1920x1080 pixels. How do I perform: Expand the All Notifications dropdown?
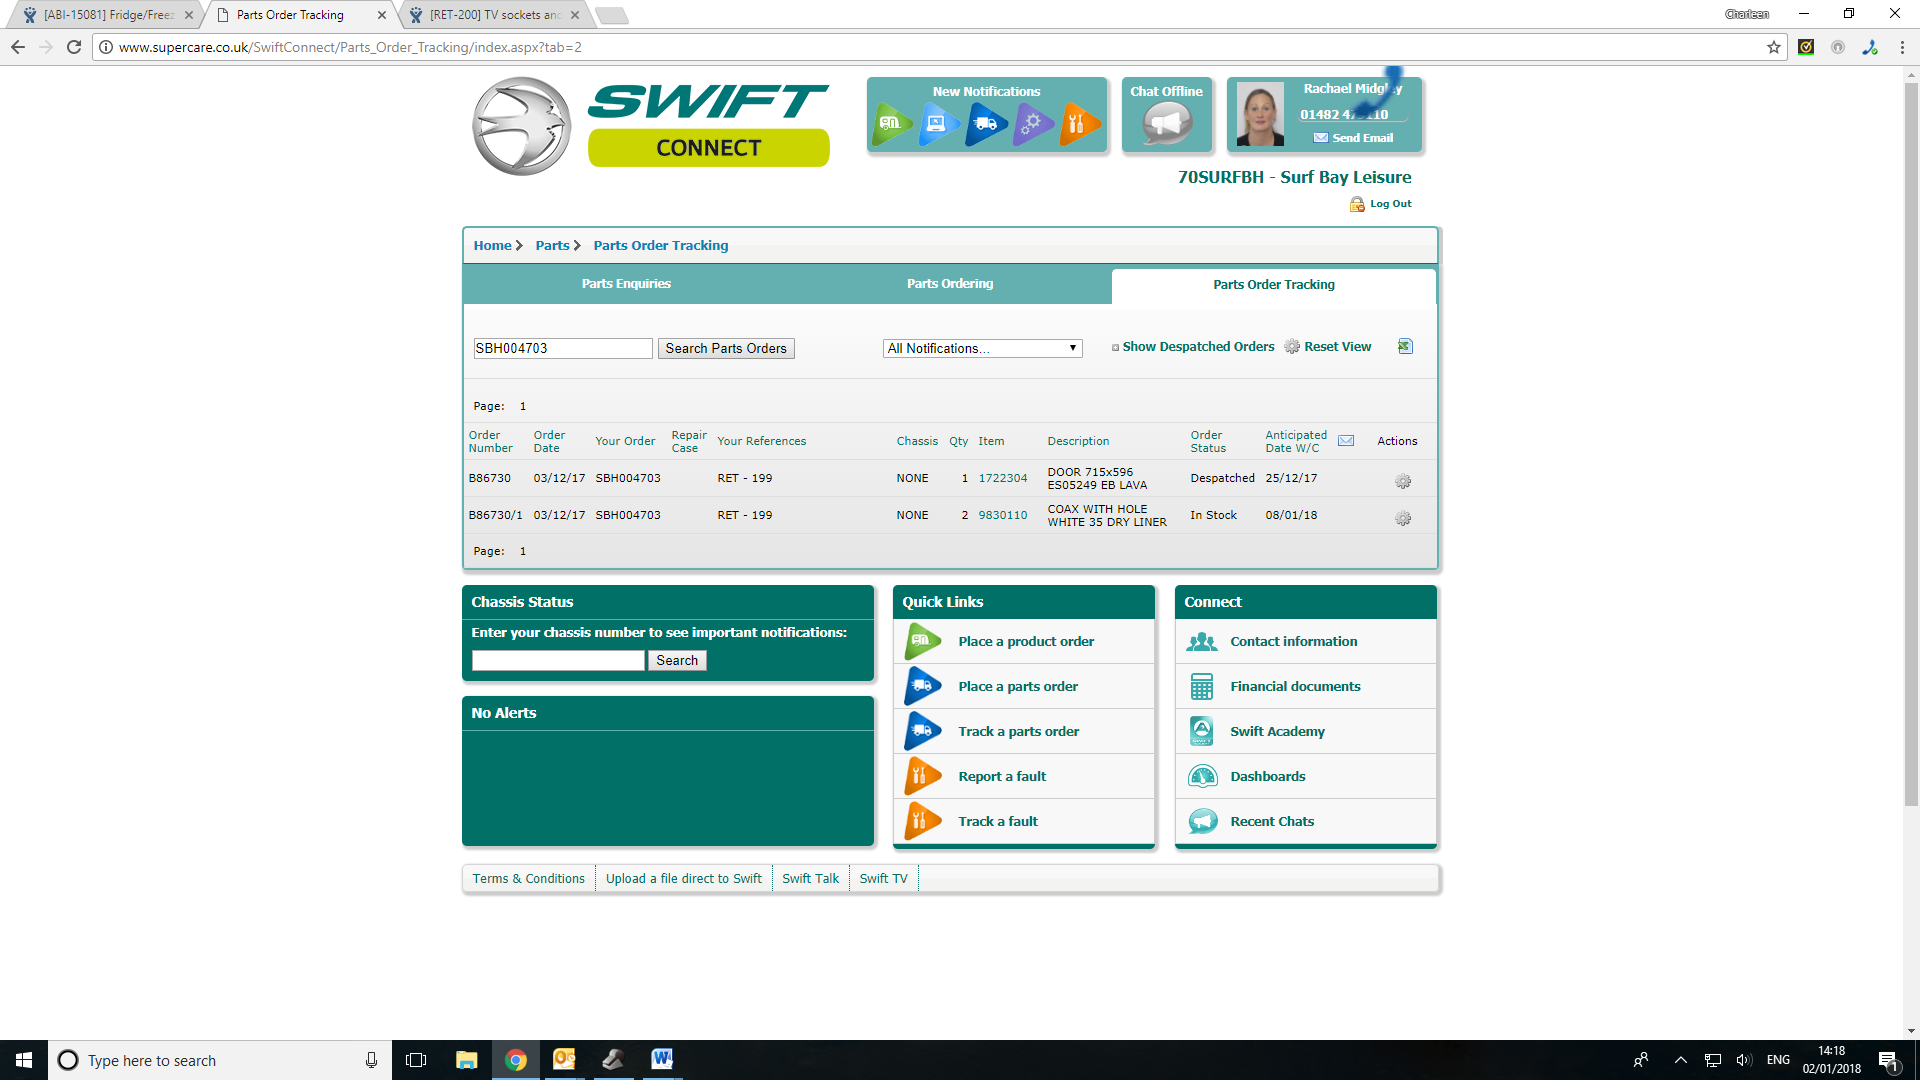pyautogui.click(x=982, y=348)
